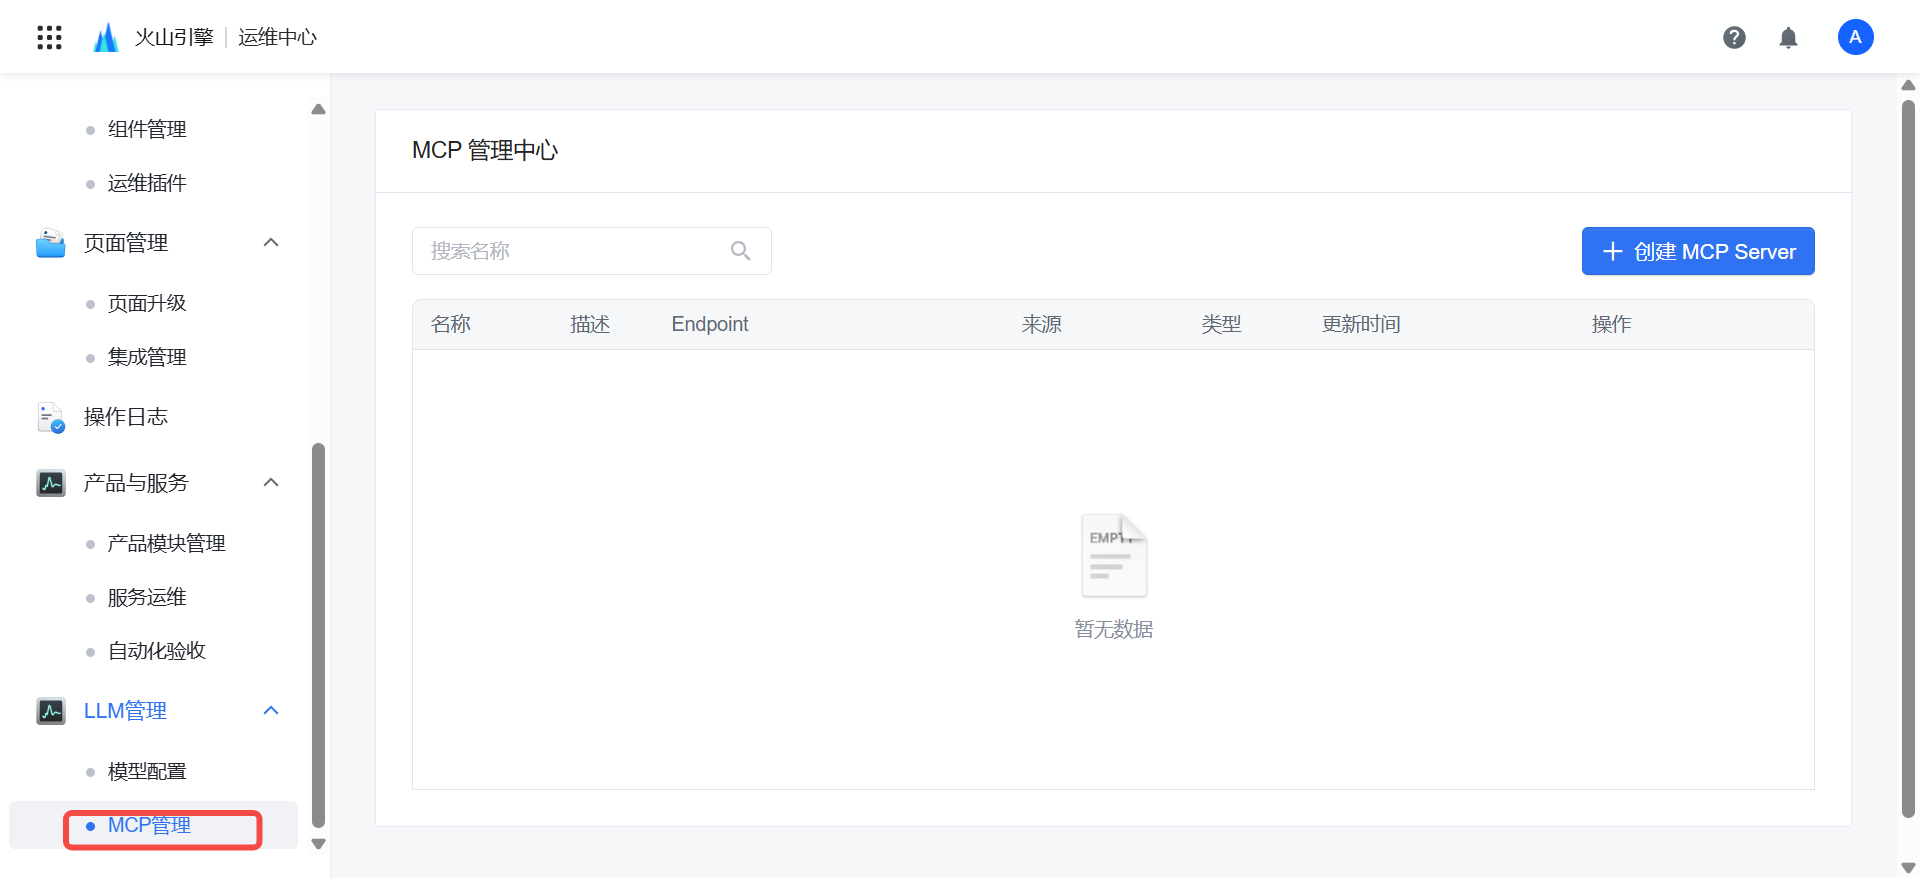Click the 运维中心 header title
The height and width of the screenshot is (878, 1920).
pyautogui.click(x=277, y=37)
